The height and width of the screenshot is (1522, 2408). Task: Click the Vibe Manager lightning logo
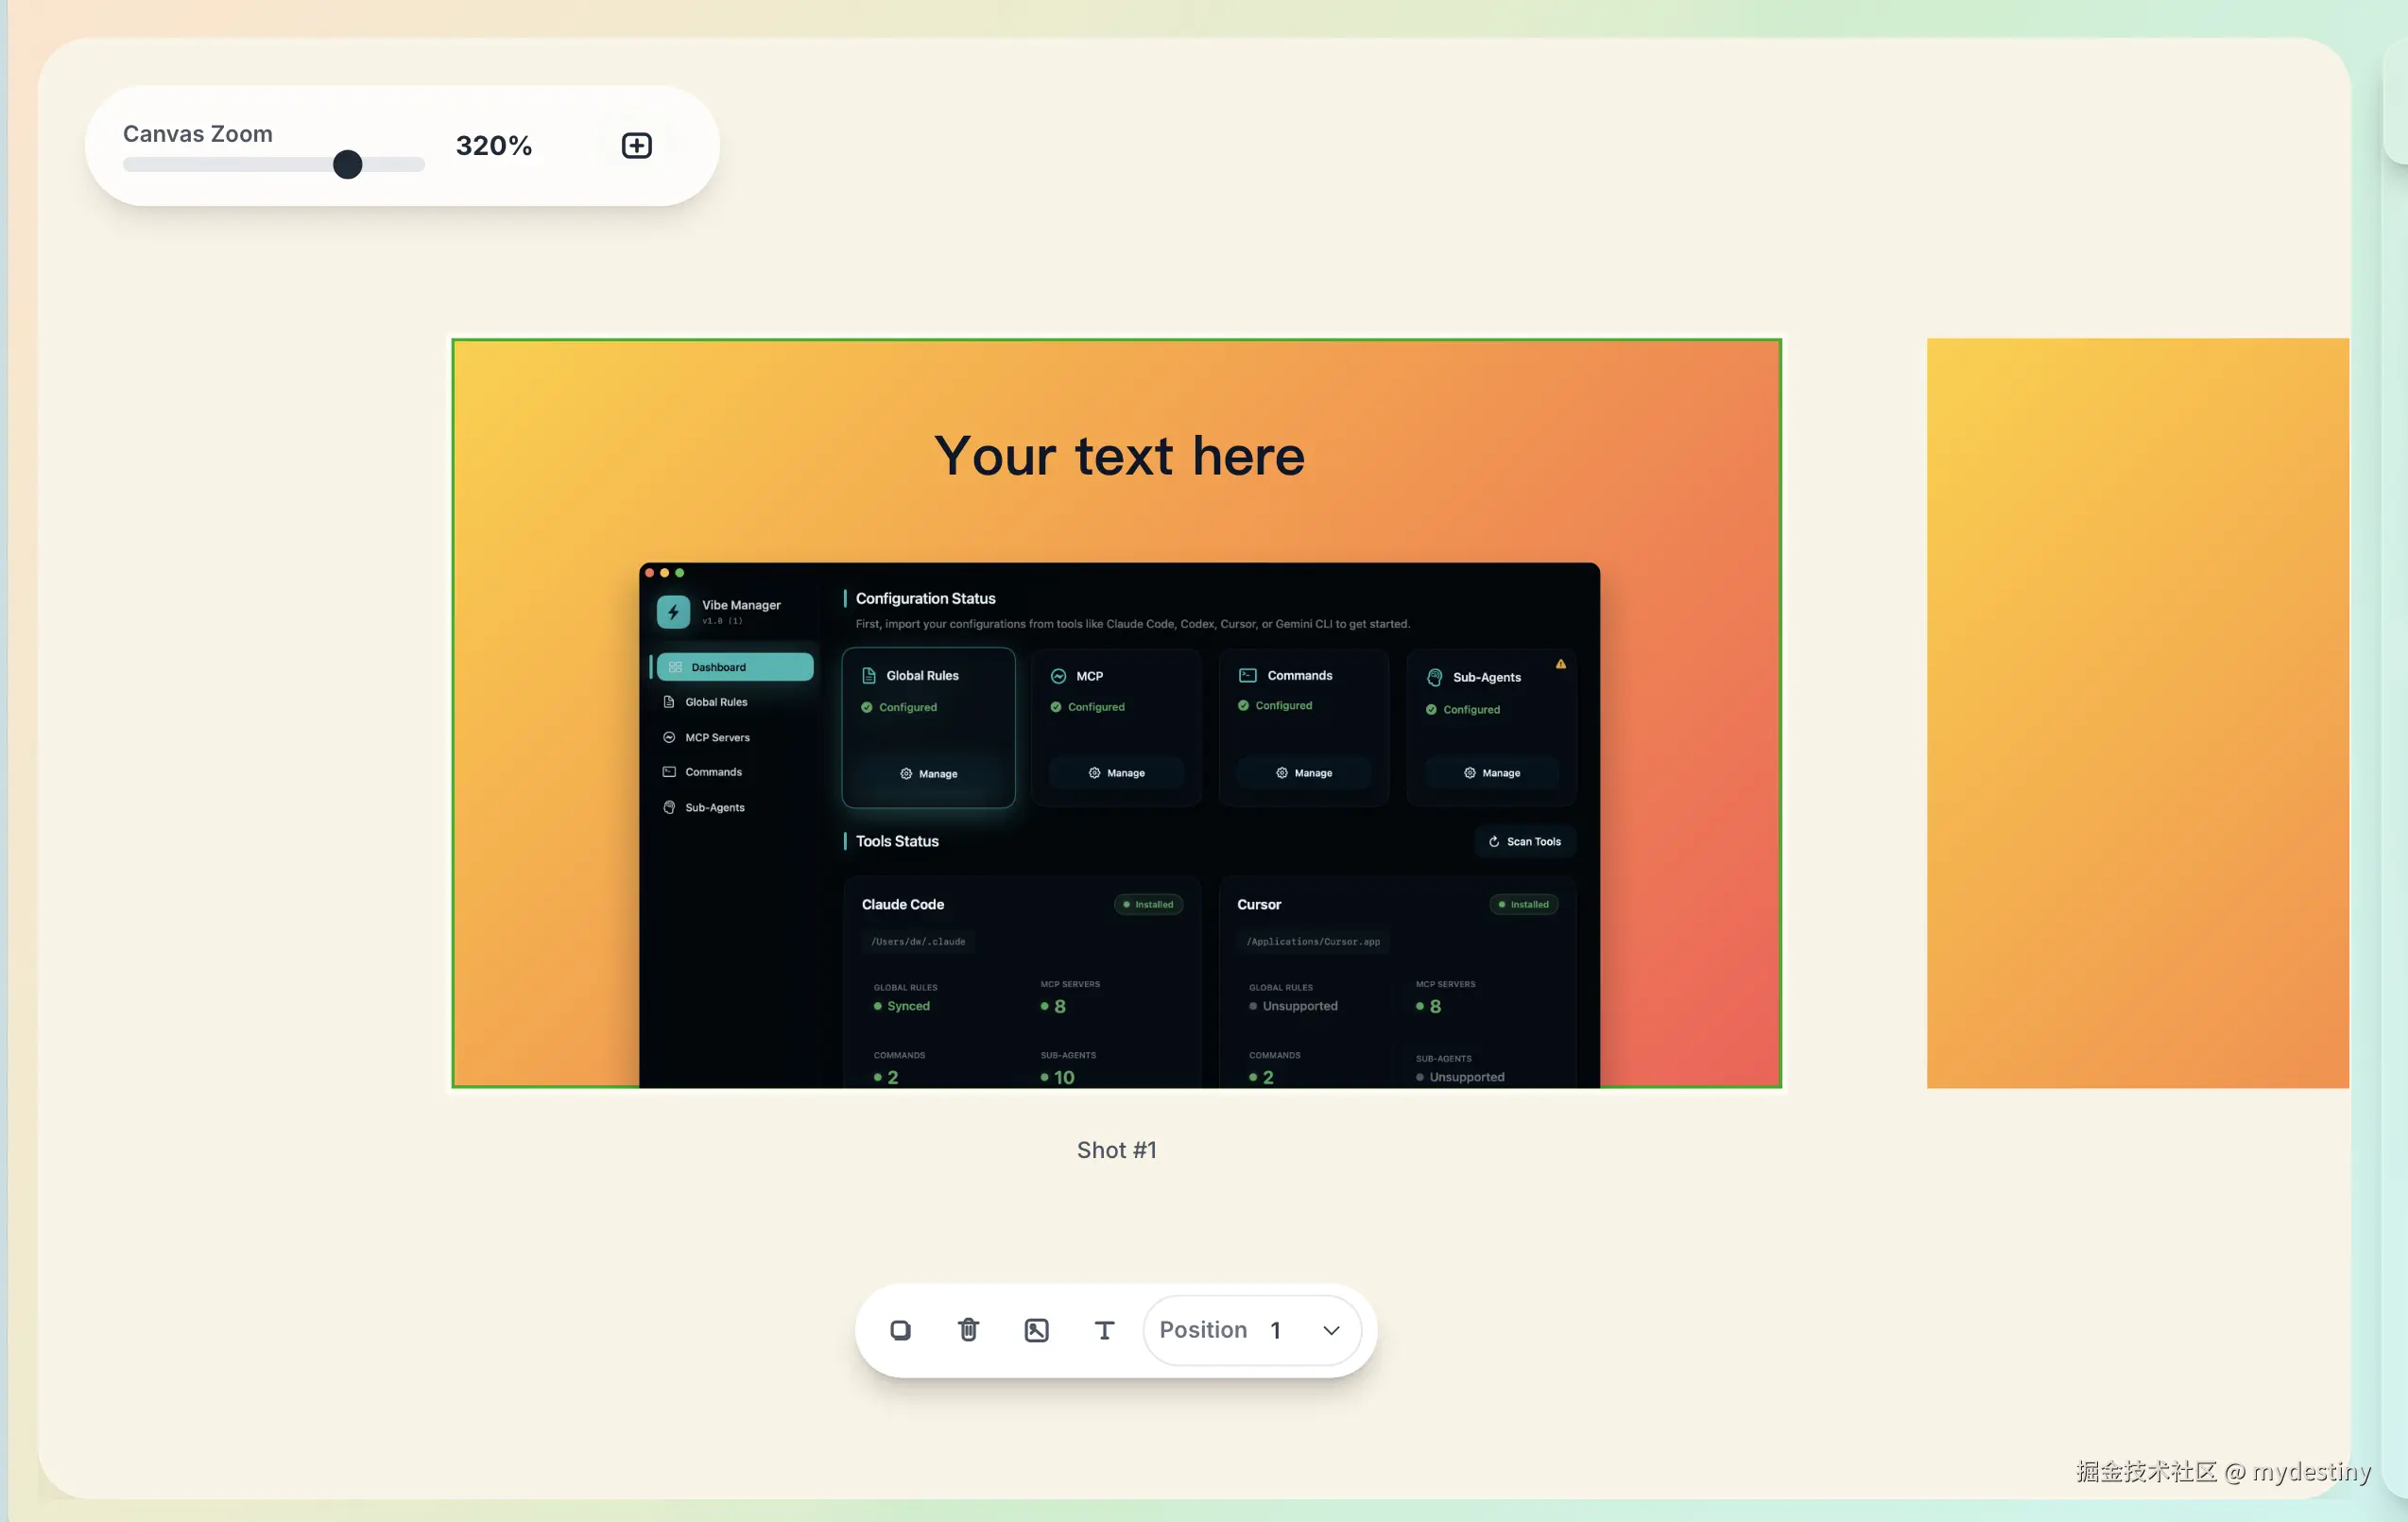(x=673, y=611)
